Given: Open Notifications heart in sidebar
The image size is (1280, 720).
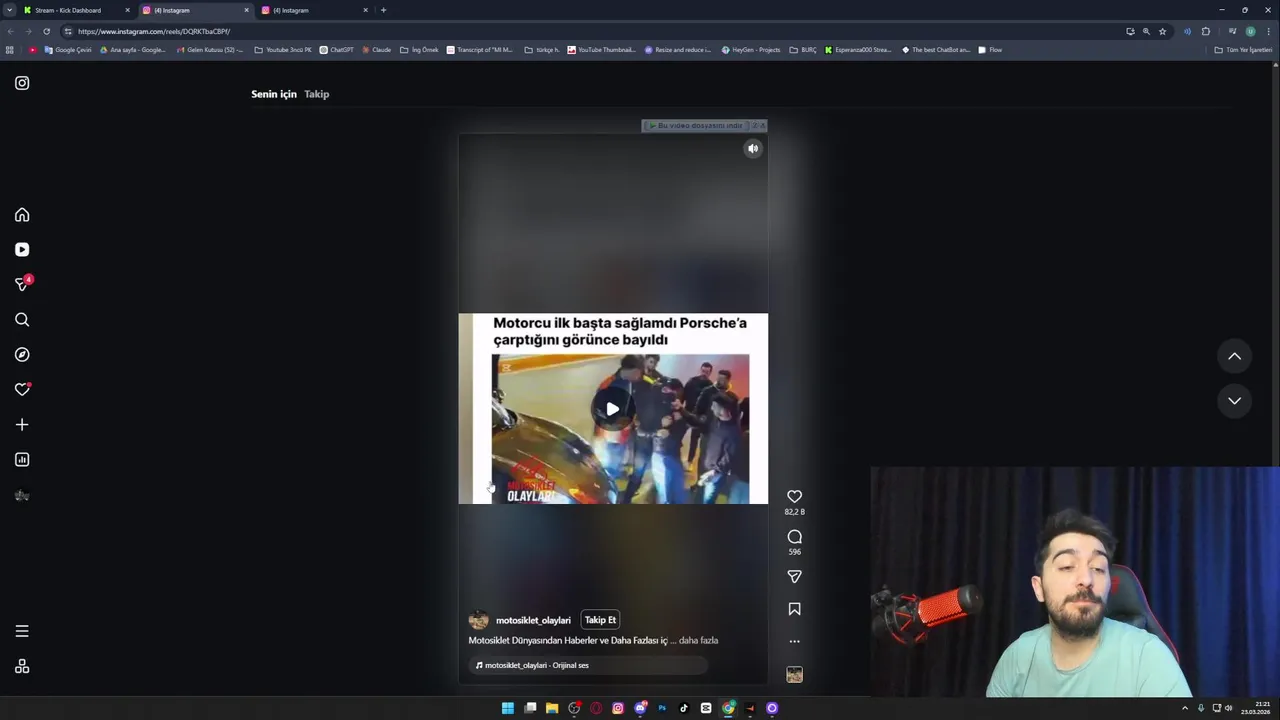Looking at the screenshot, I should pos(22,390).
